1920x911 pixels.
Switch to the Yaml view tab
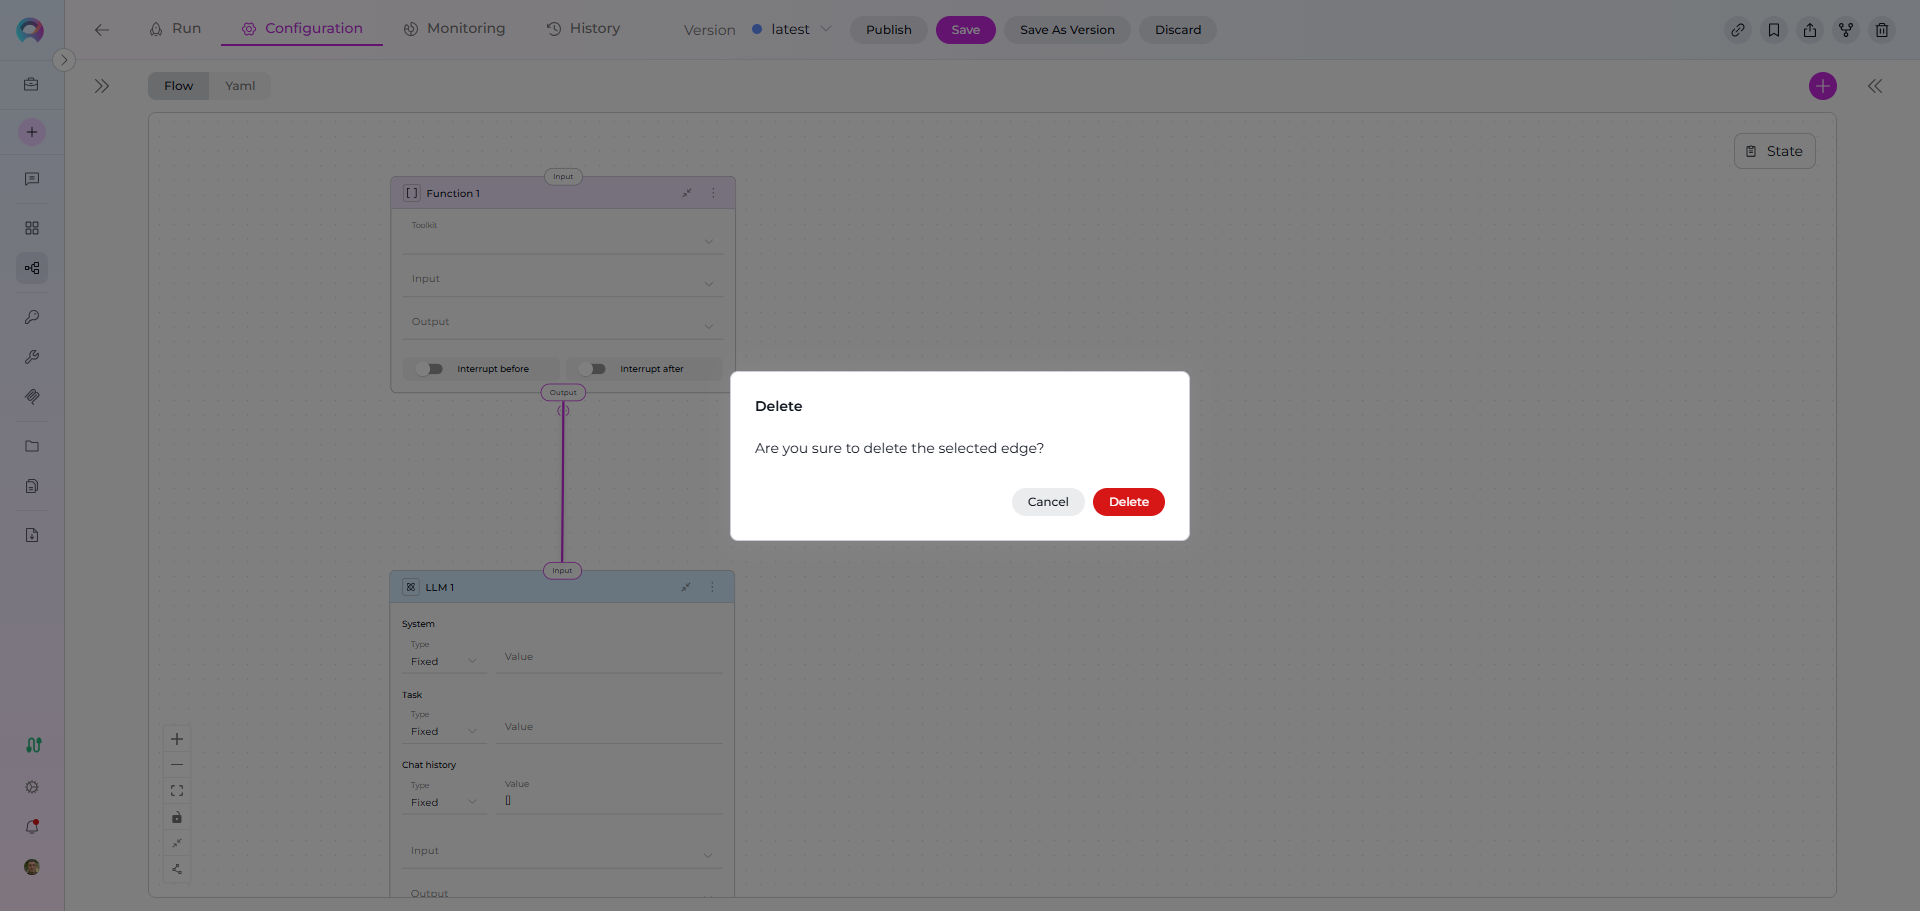pyautogui.click(x=240, y=86)
